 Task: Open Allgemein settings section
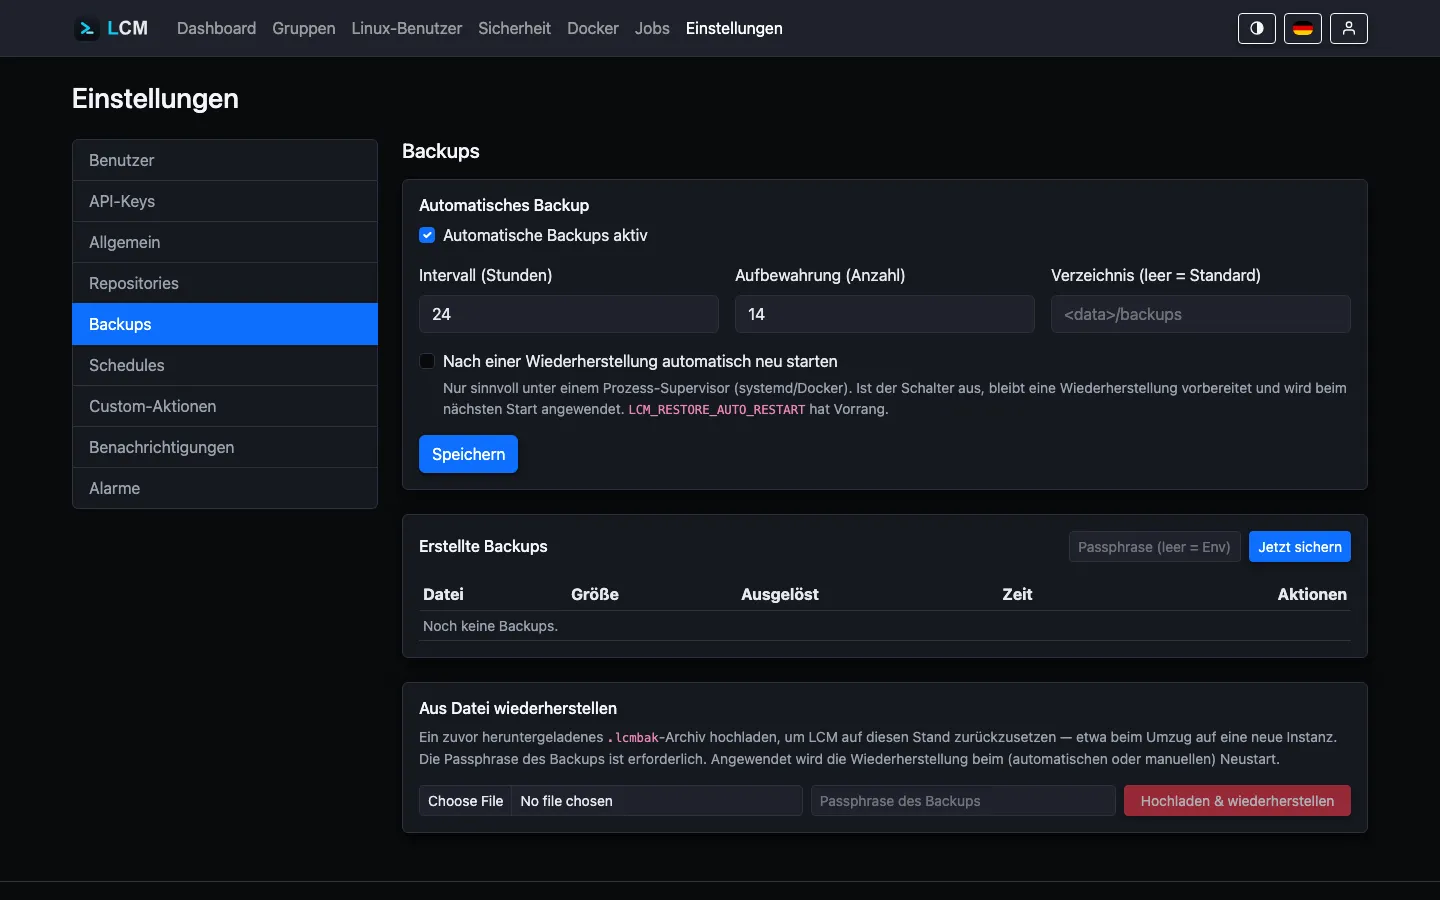tap(225, 242)
